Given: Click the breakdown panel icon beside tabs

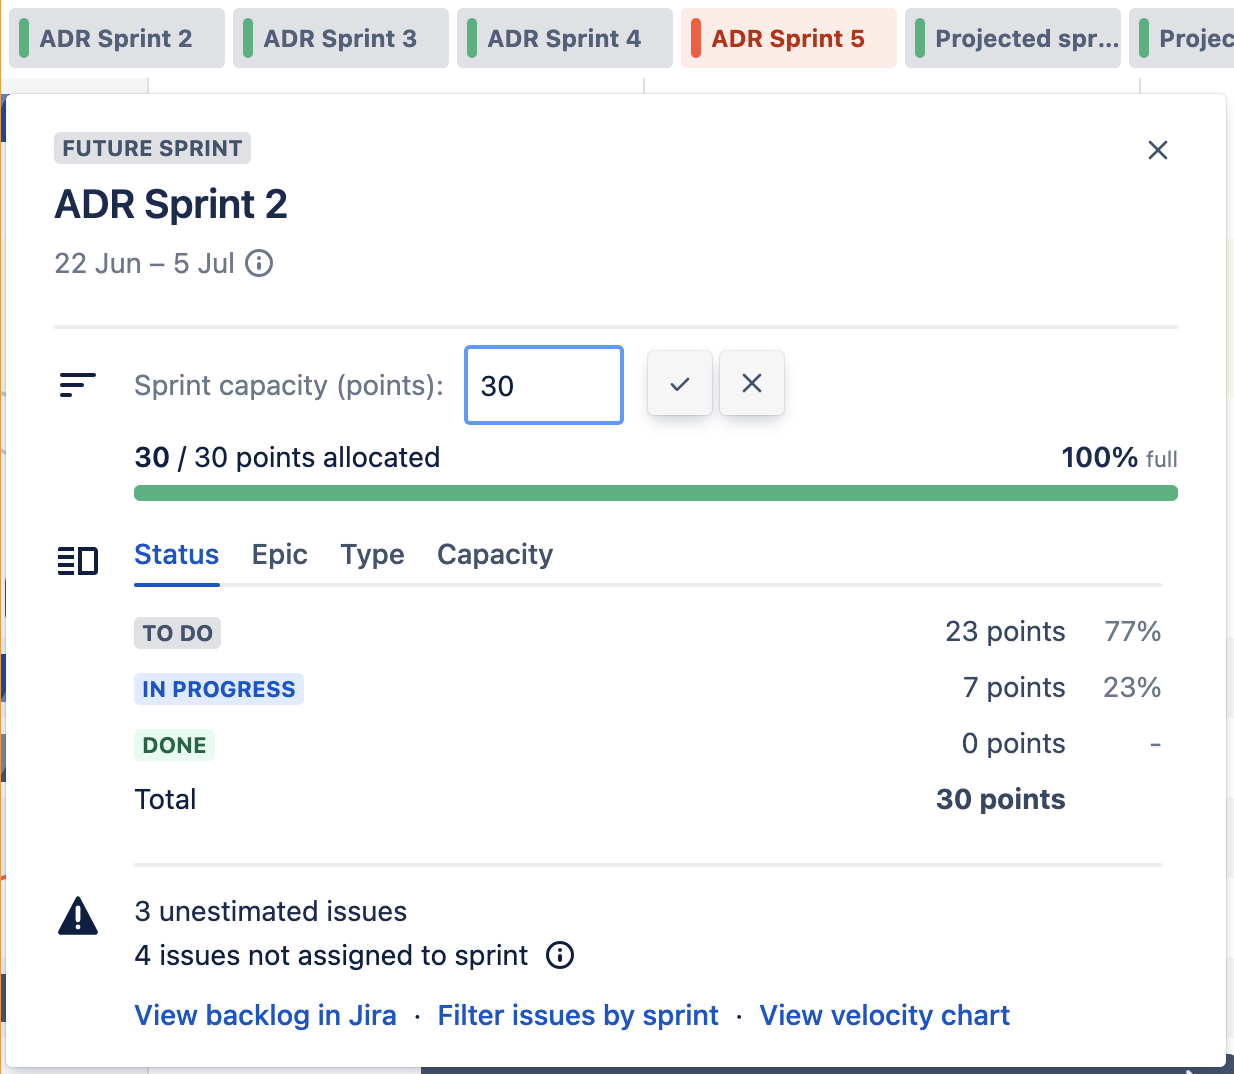Looking at the screenshot, I should 78,561.
